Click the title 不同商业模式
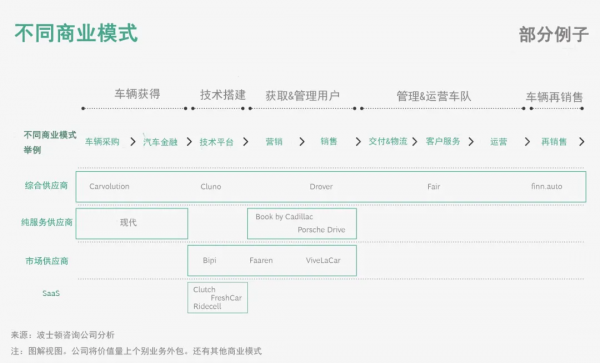The image size is (600, 363). click(x=76, y=33)
